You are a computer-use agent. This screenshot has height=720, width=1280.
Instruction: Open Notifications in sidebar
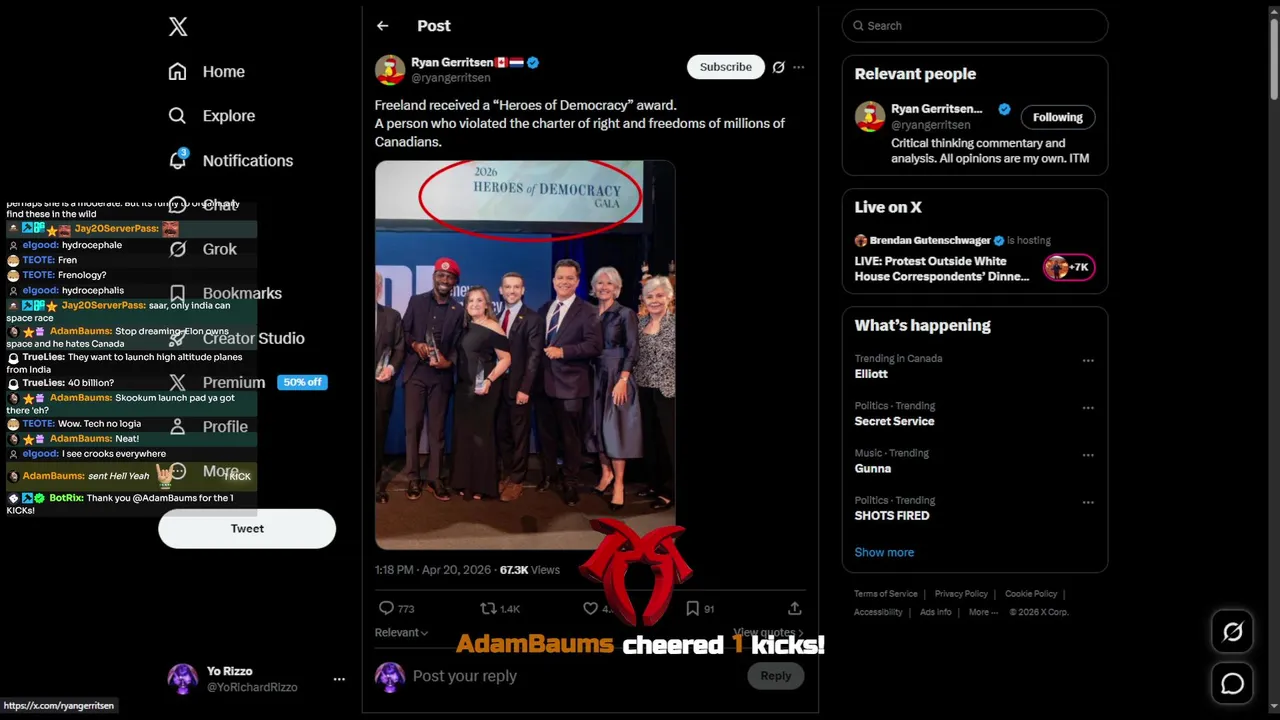pyautogui.click(x=246, y=160)
